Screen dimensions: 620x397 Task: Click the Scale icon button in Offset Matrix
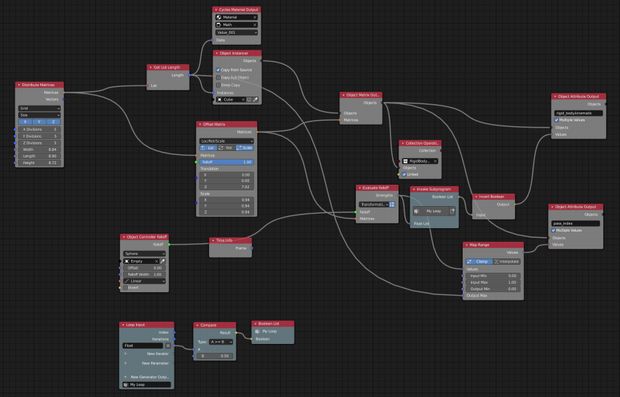pyautogui.click(x=245, y=148)
